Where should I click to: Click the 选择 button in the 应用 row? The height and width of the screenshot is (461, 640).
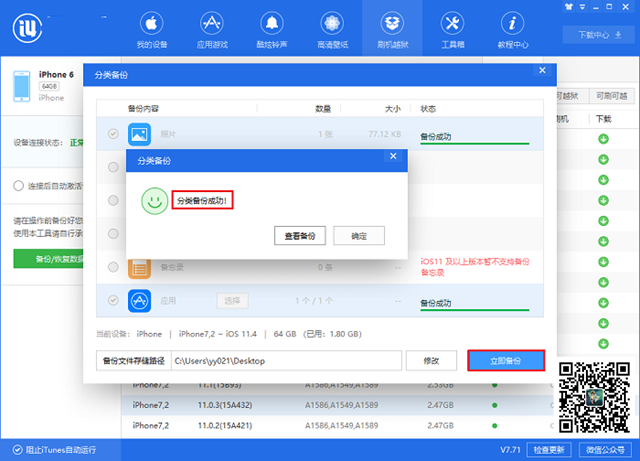(232, 301)
